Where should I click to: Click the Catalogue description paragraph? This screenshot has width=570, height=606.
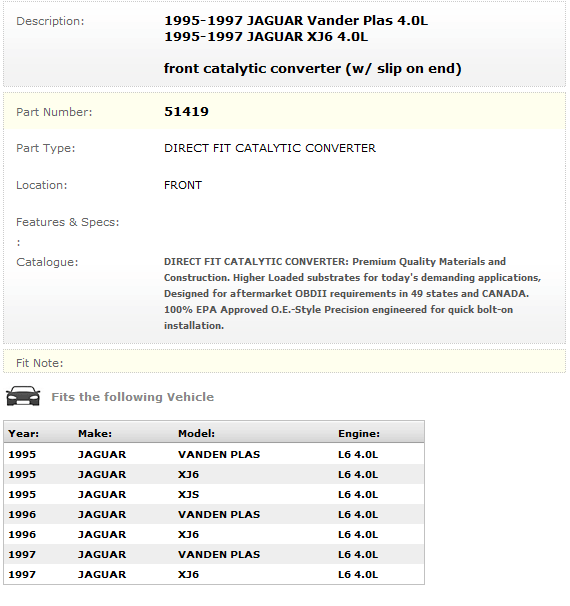(352, 294)
